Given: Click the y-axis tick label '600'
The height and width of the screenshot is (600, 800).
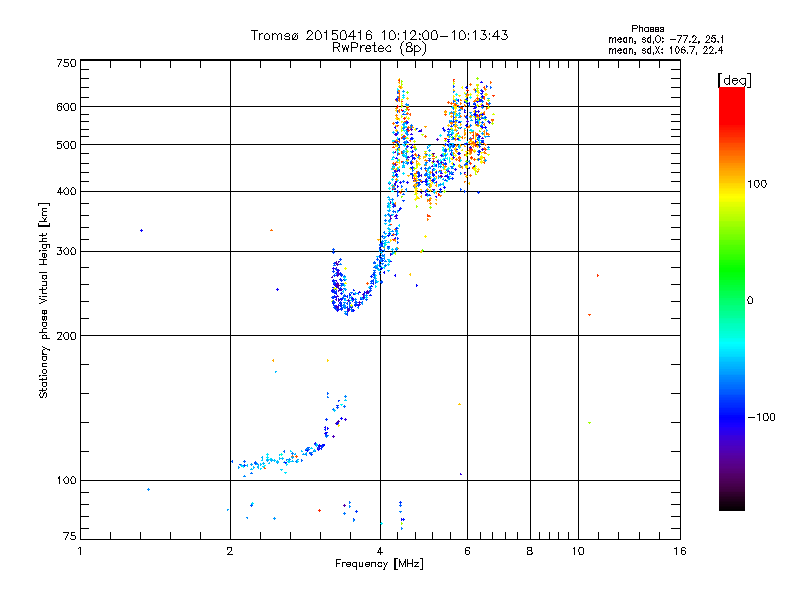Looking at the screenshot, I should click(66, 107).
